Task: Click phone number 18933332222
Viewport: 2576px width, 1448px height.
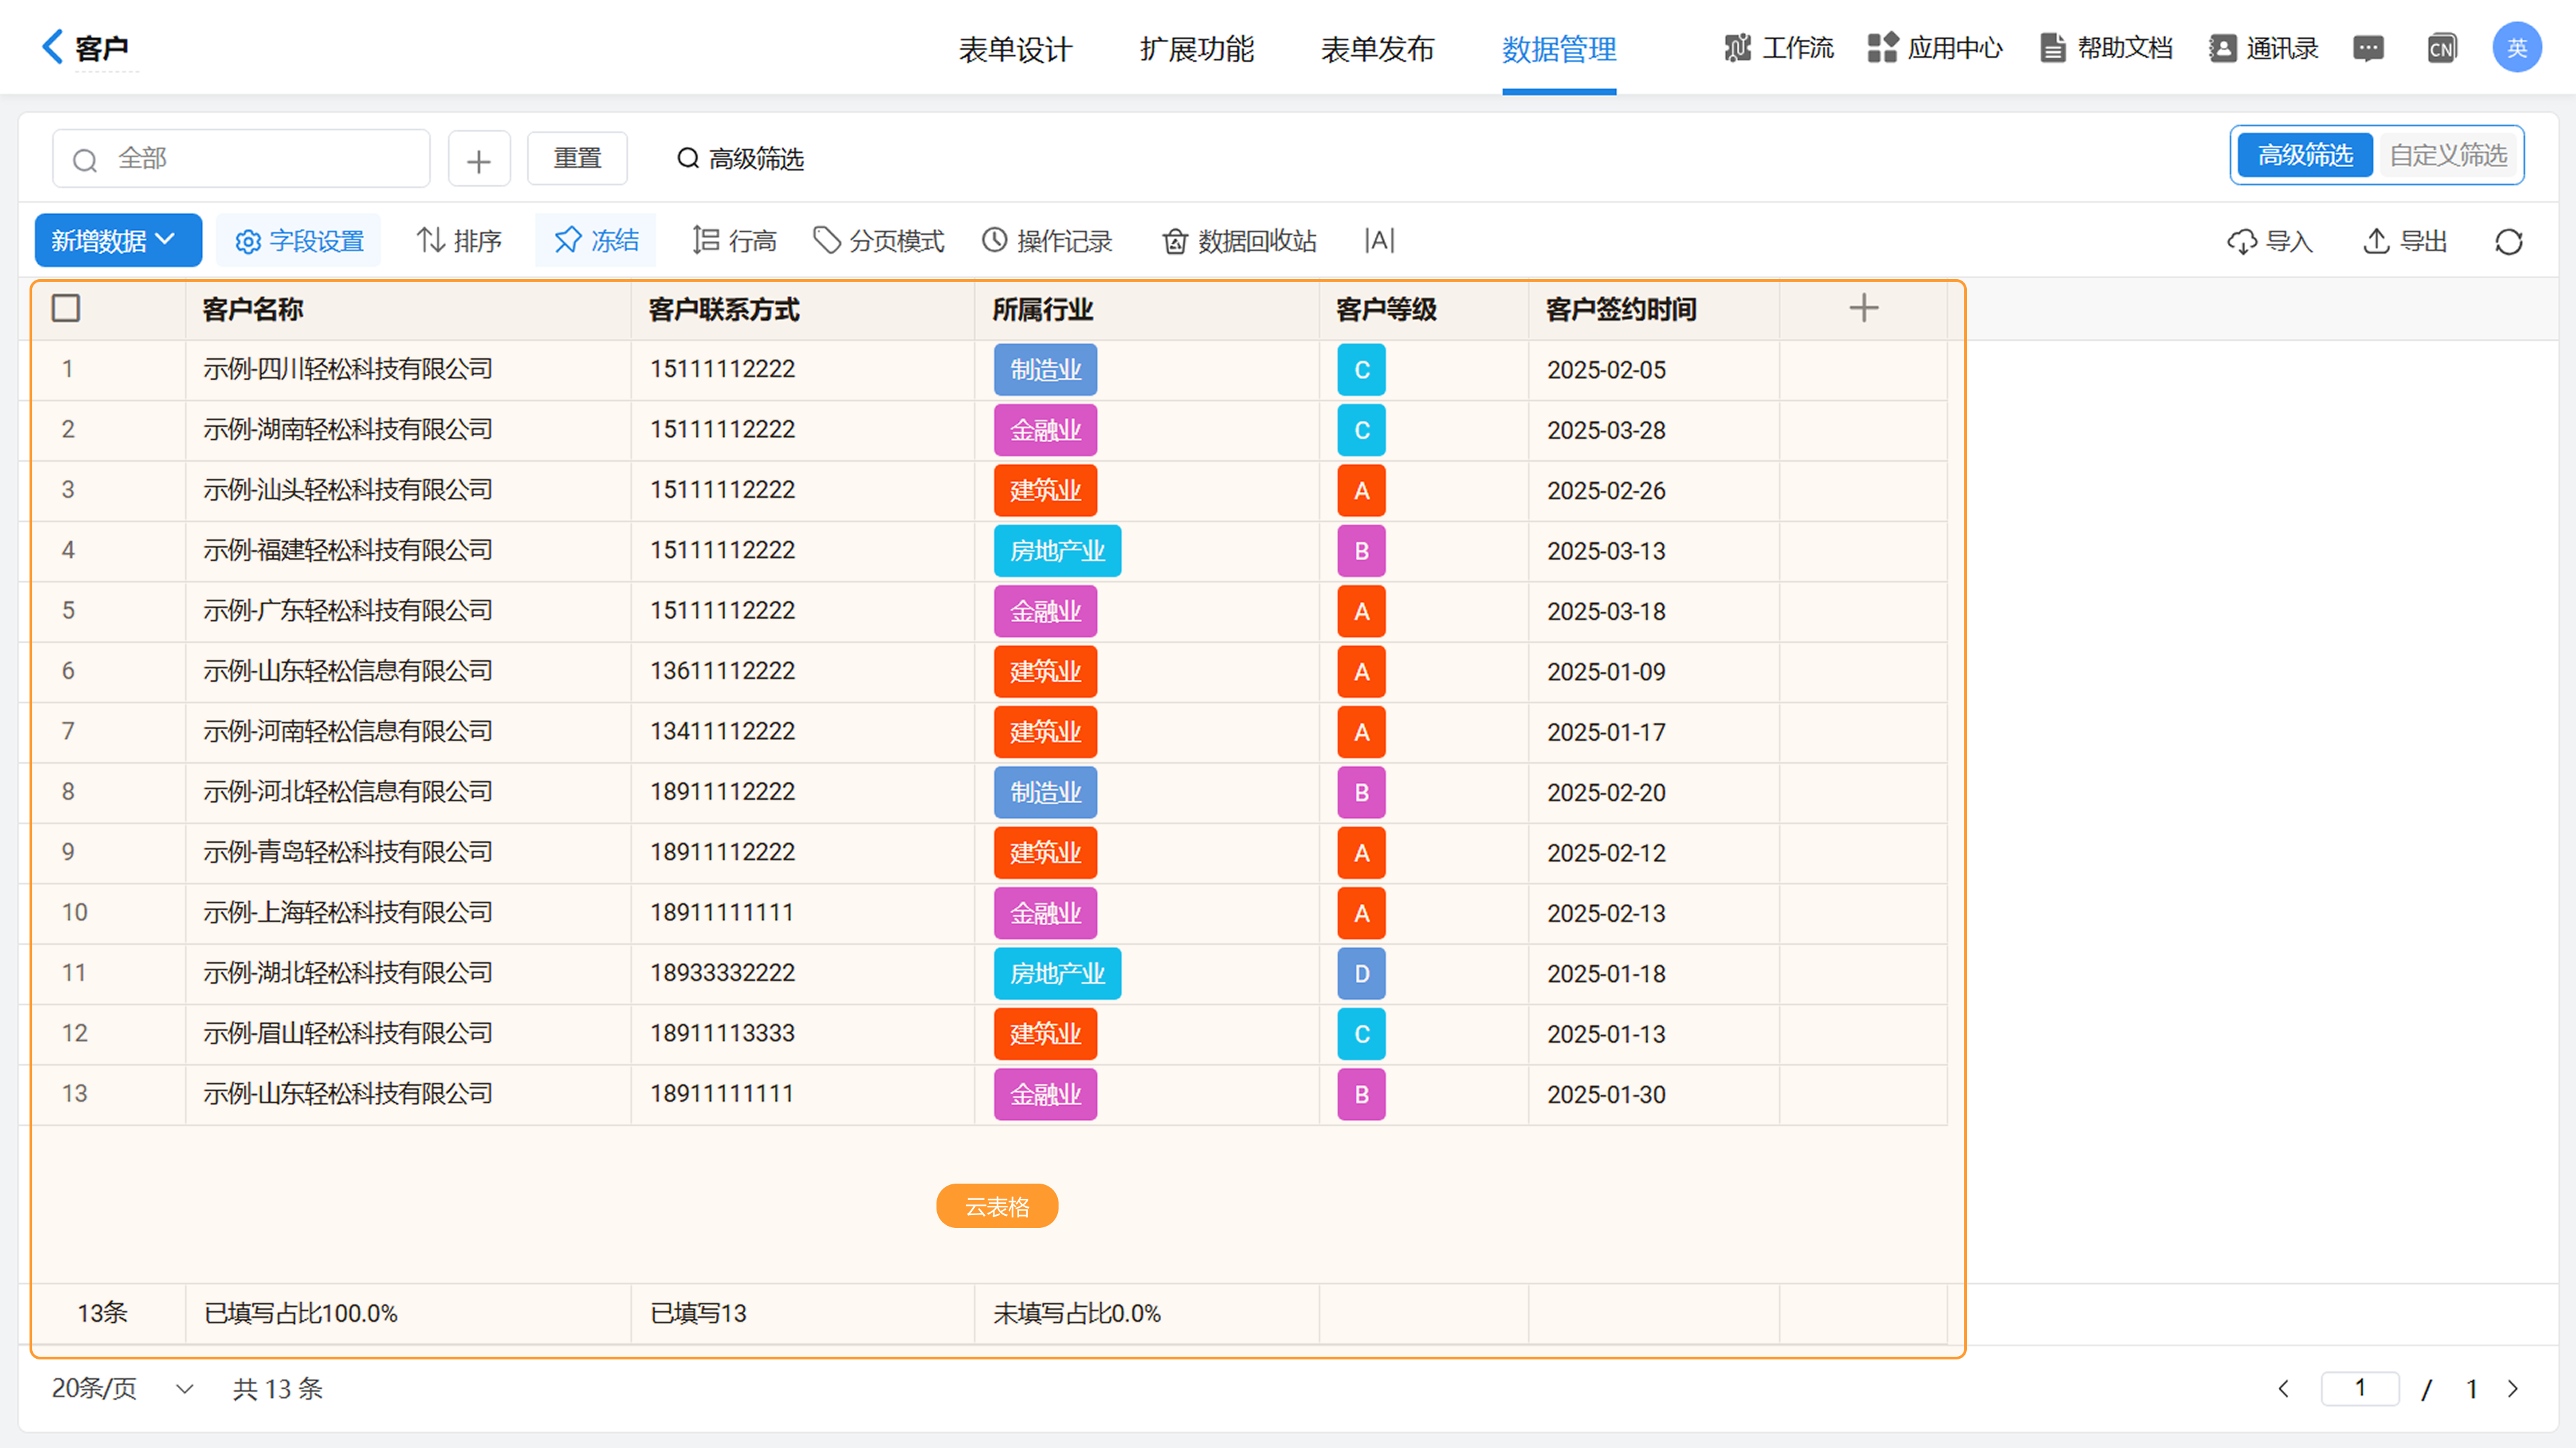Action: point(722,973)
